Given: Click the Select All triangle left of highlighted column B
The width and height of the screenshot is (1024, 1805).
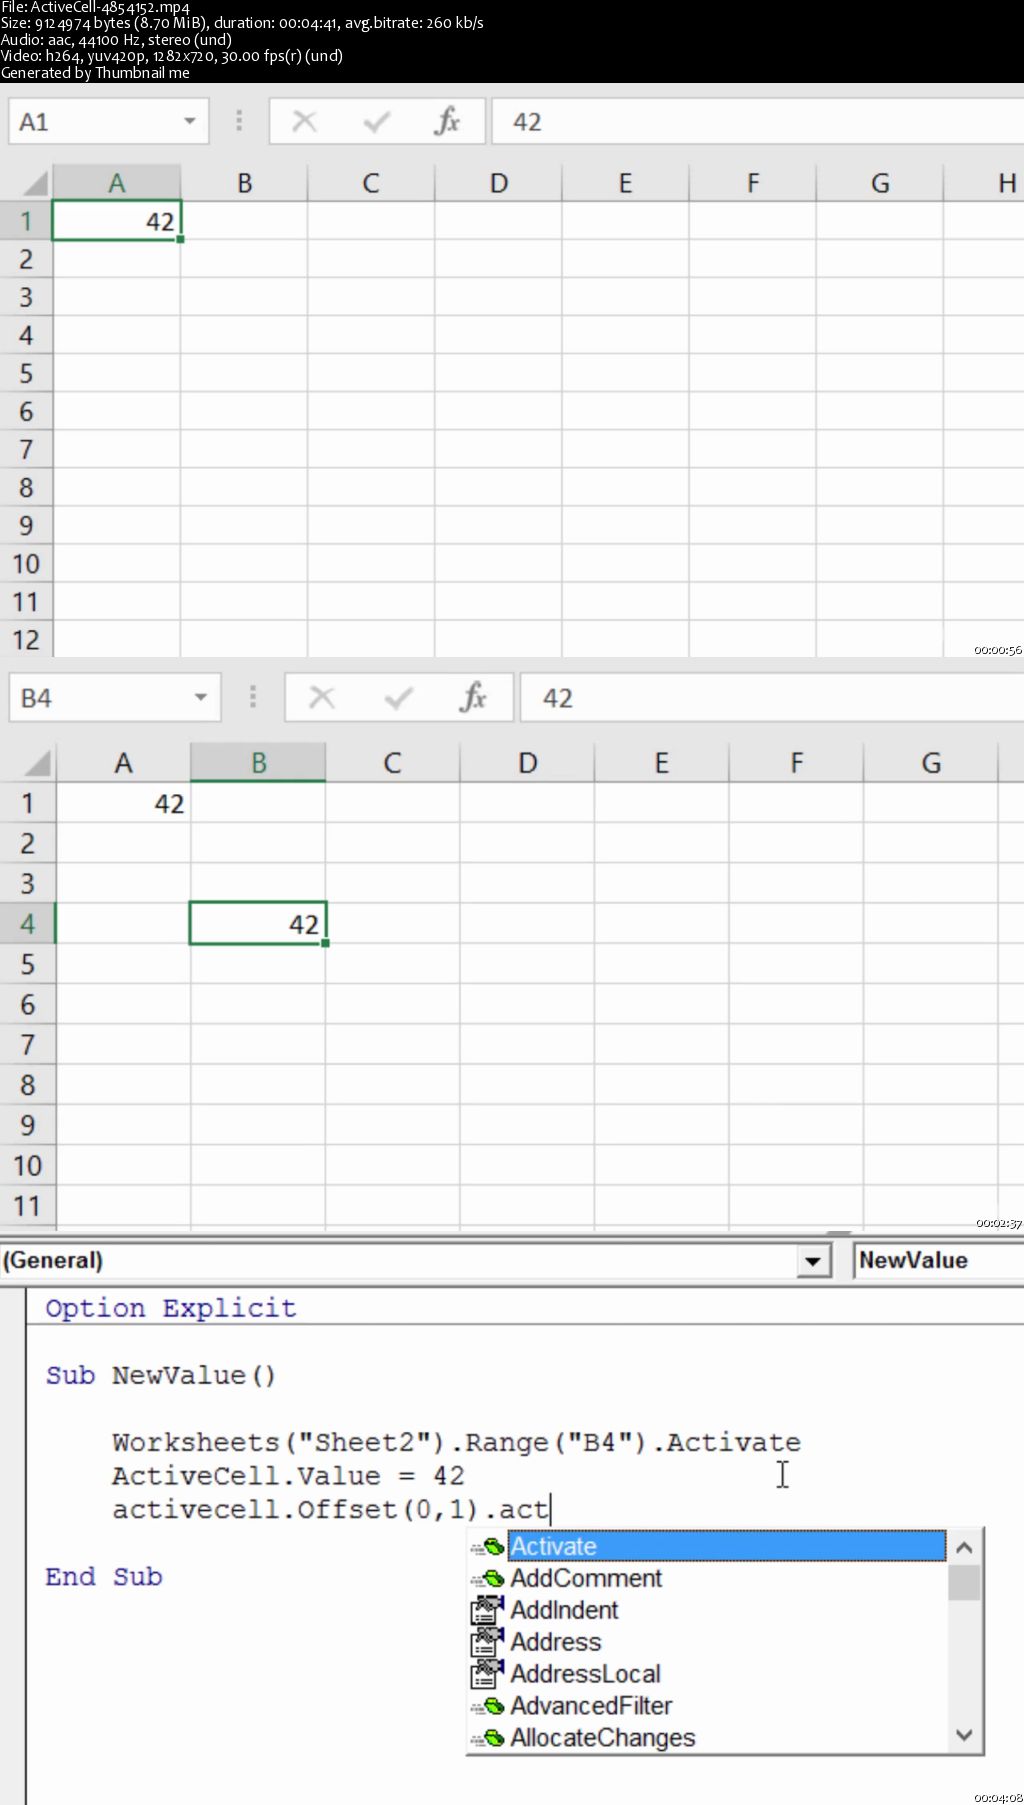Looking at the screenshot, I should coord(36,764).
